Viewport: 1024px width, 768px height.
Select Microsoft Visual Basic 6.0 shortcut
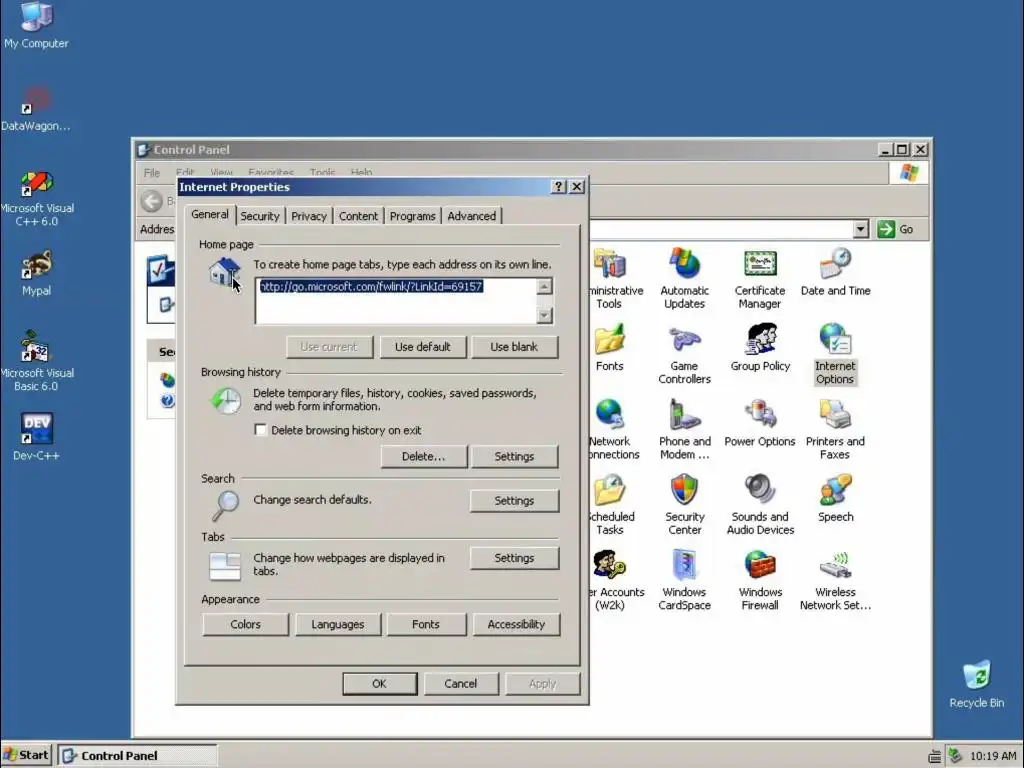point(37,362)
